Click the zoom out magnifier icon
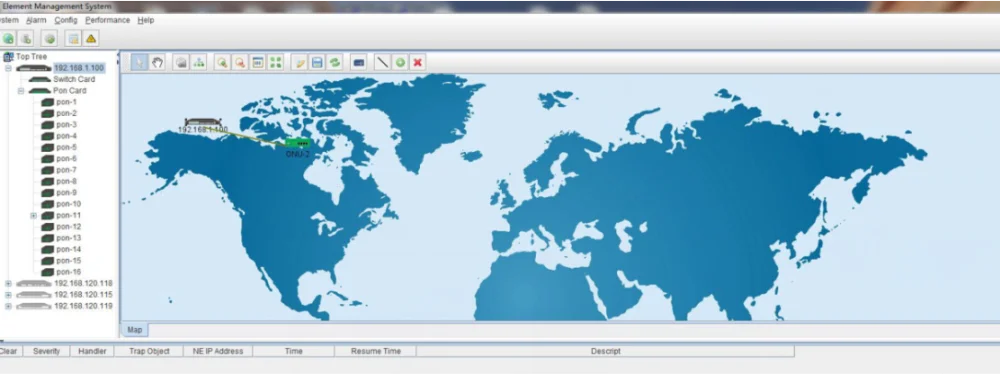 pos(240,63)
